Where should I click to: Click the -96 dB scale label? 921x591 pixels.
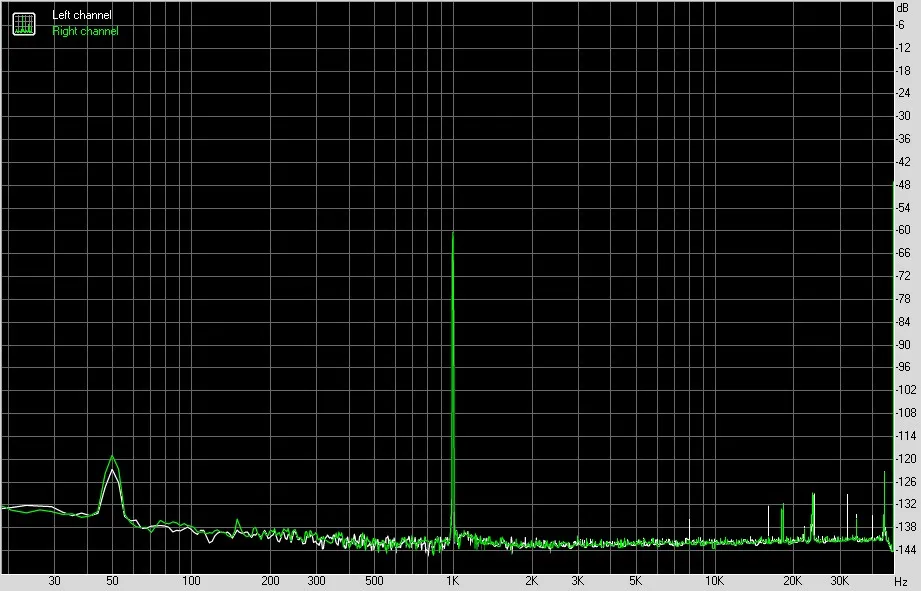click(x=903, y=367)
